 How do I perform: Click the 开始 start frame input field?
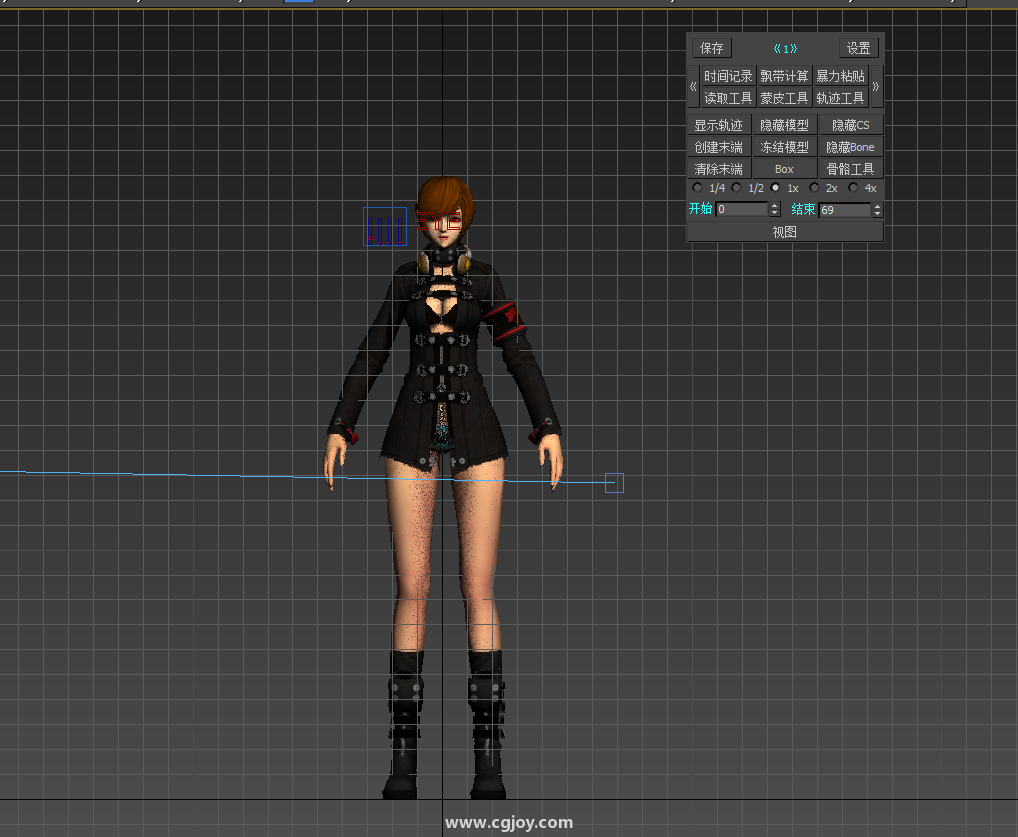click(x=741, y=210)
